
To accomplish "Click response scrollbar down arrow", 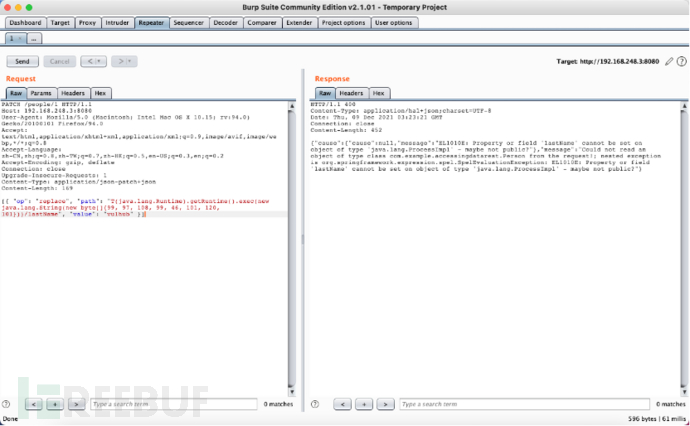I will coord(684,392).
